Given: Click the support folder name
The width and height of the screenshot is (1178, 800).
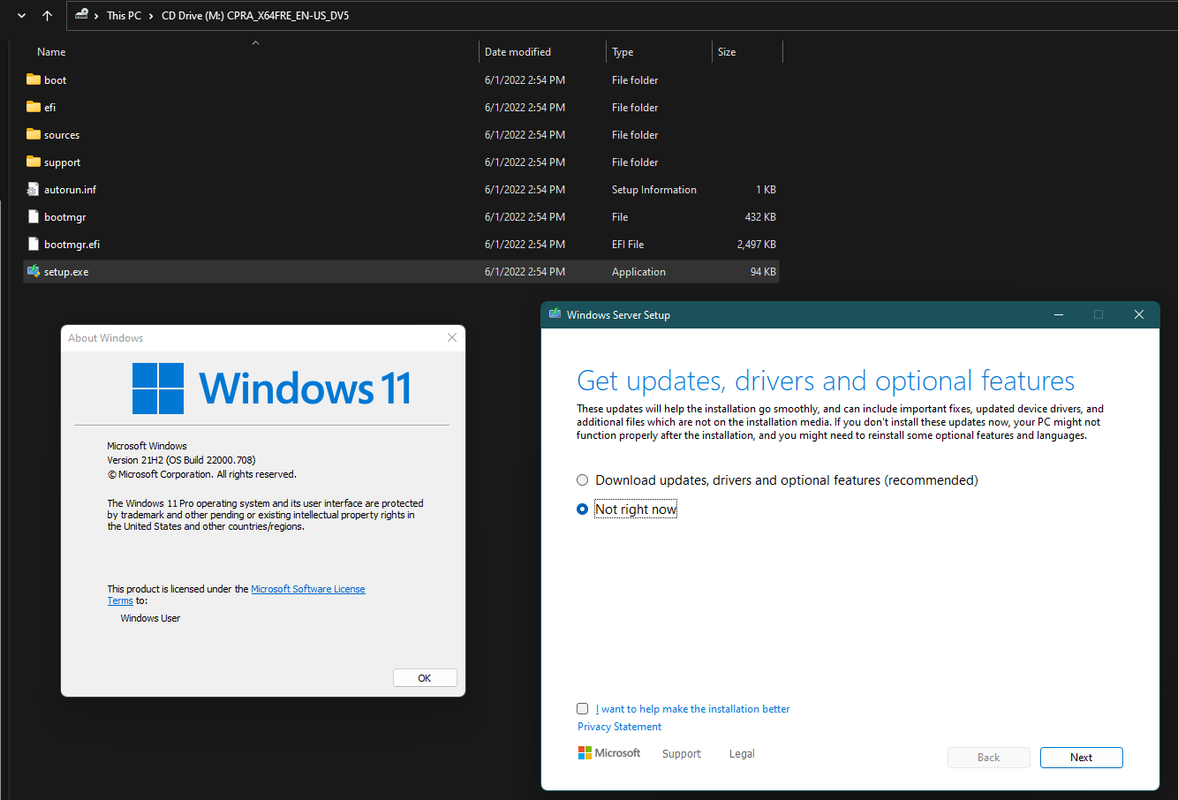Looking at the screenshot, I should (62, 162).
